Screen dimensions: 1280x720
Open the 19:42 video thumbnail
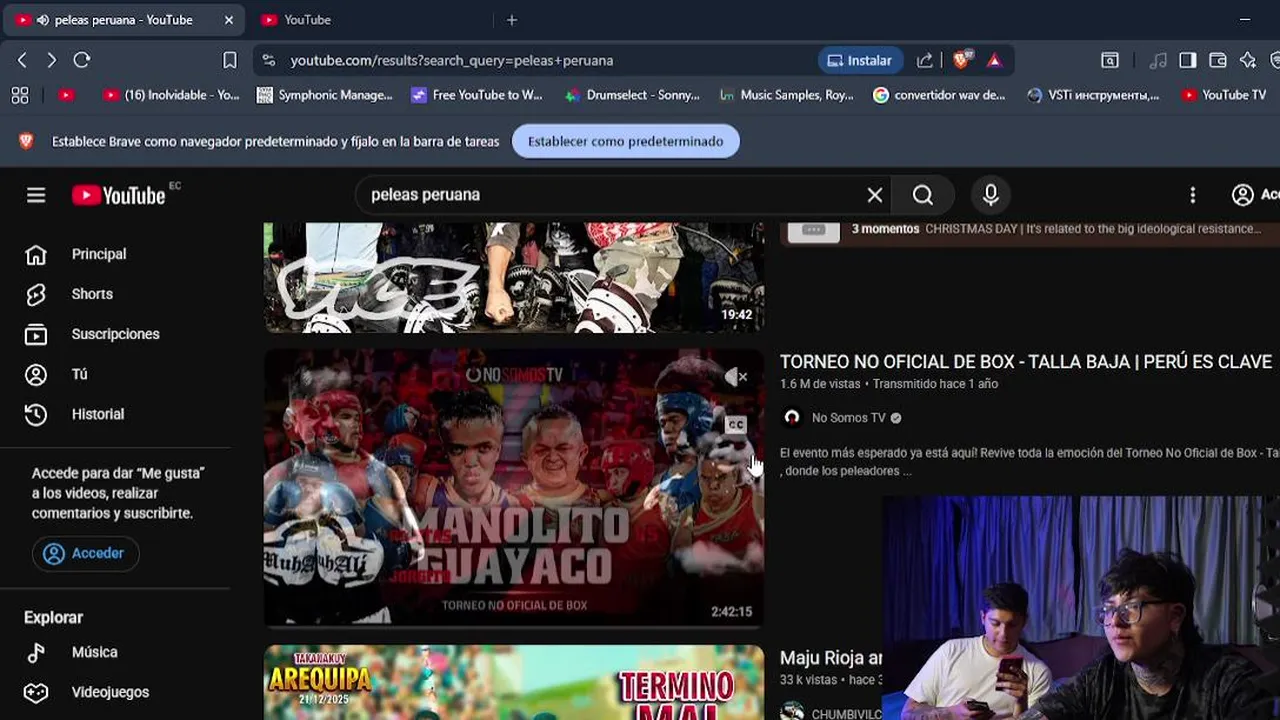[514, 277]
